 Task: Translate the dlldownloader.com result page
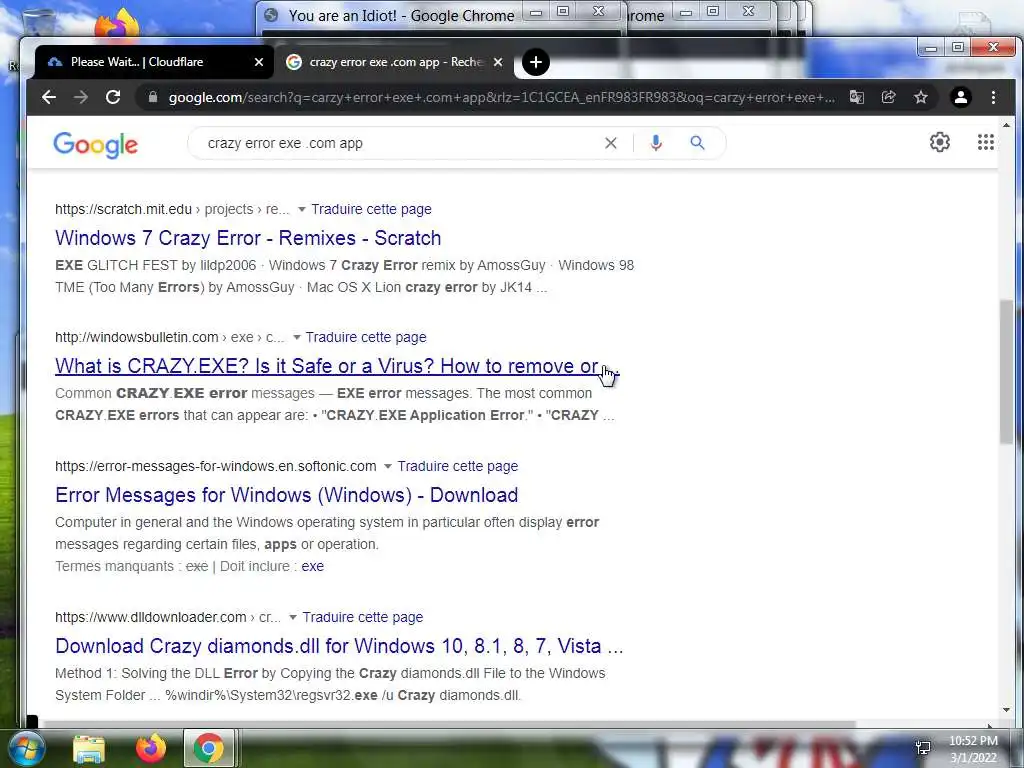click(x=362, y=617)
